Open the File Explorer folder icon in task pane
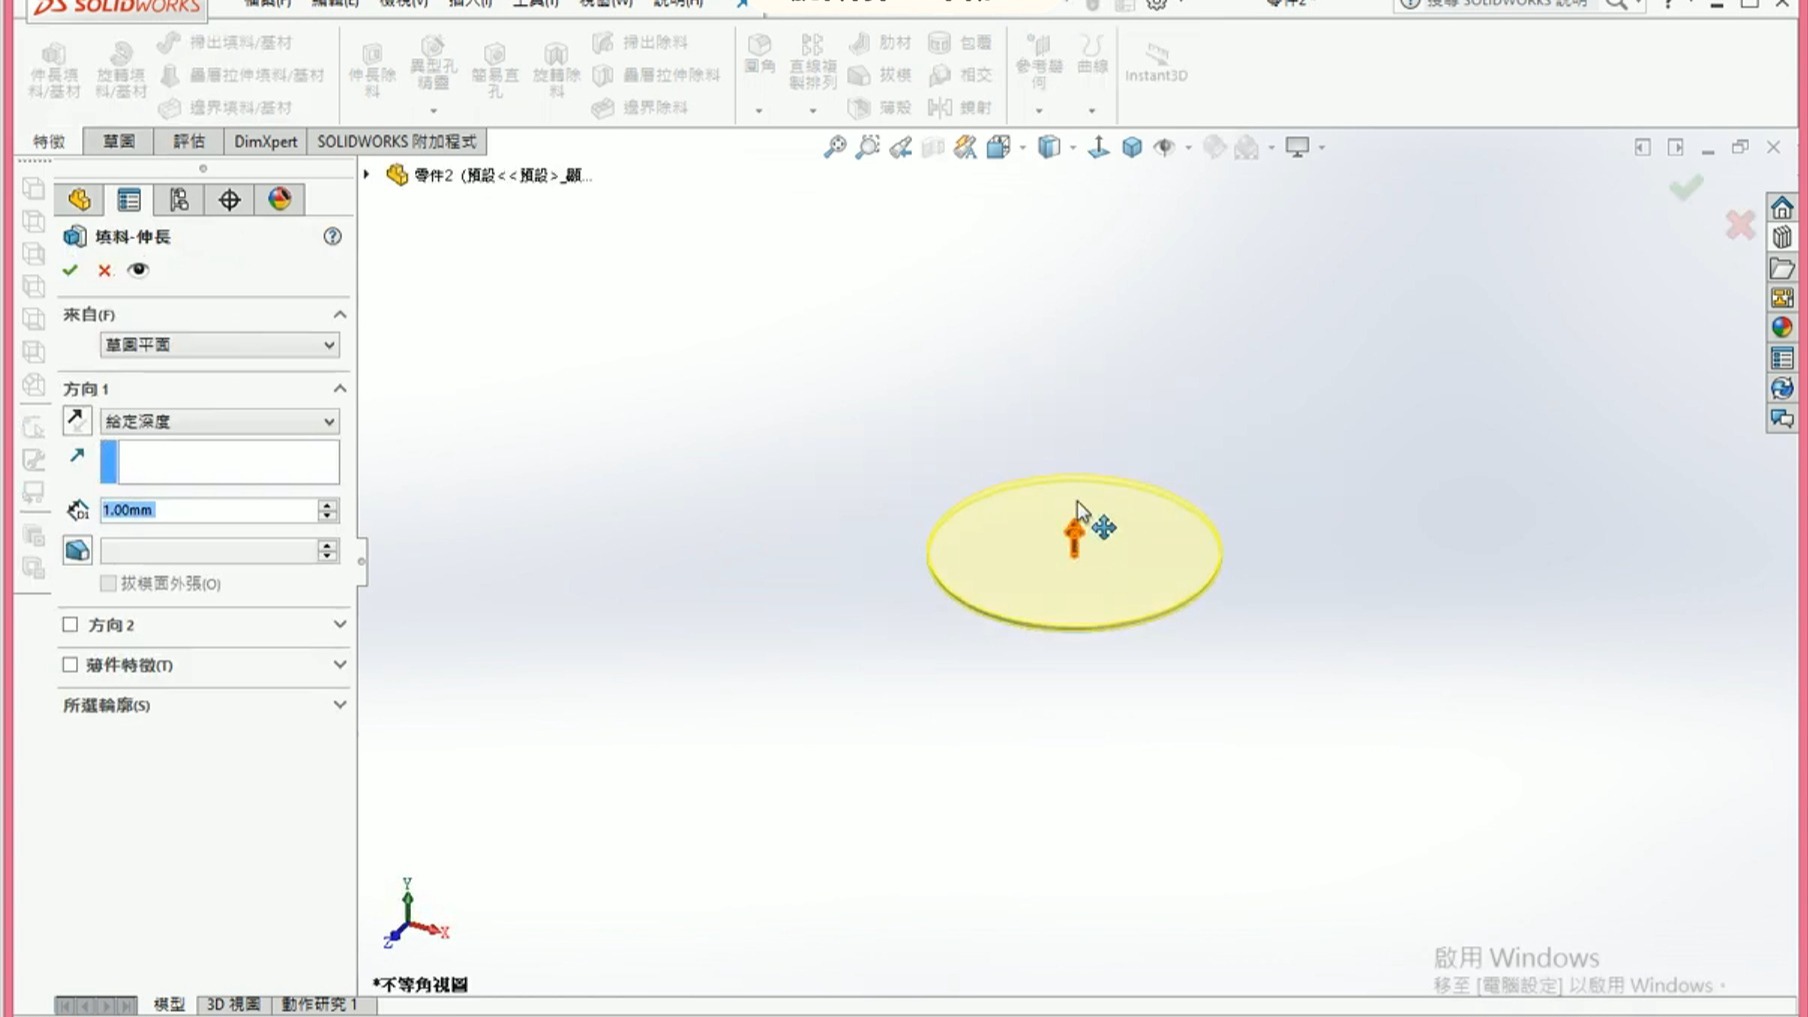Image resolution: width=1808 pixels, height=1017 pixels. [x=1782, y=268]
